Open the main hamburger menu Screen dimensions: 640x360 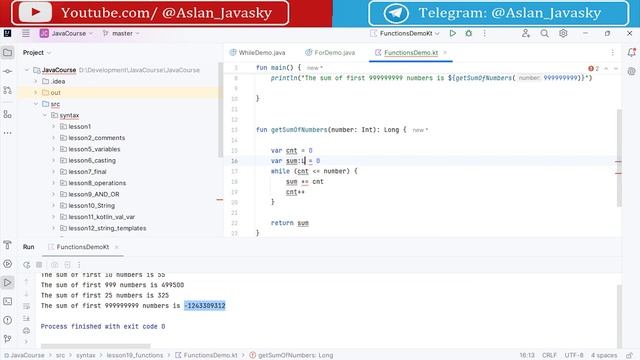[x=26, y=33]
